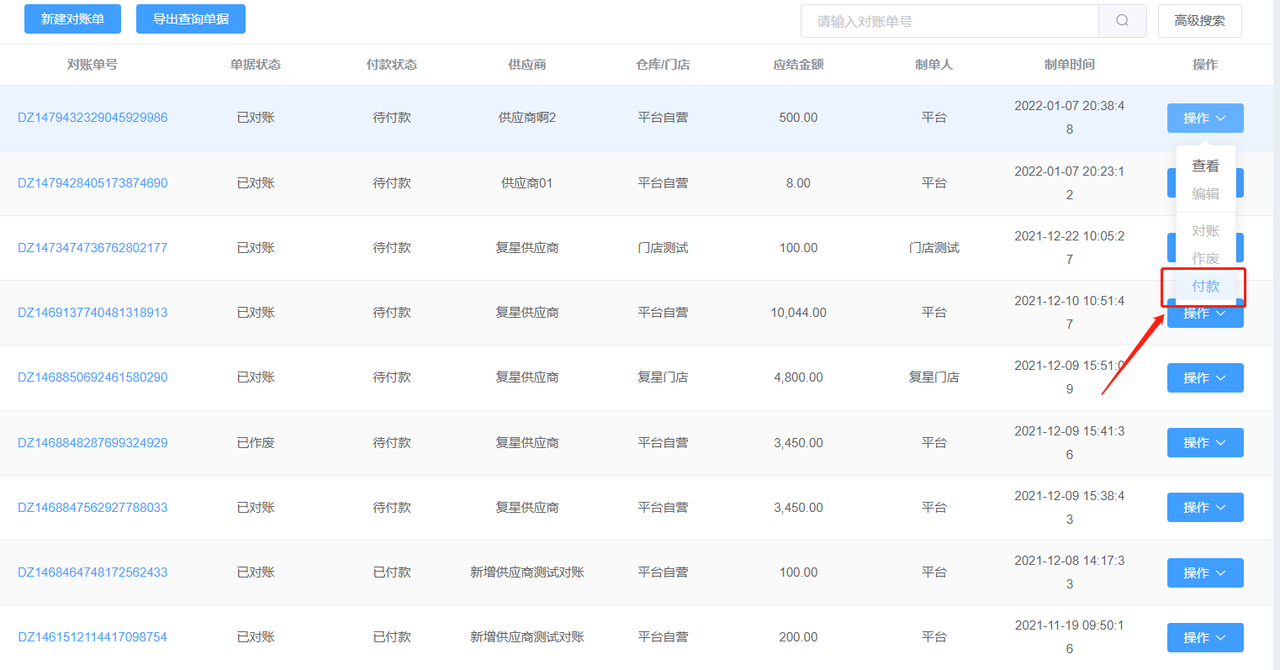Click the 对账单号 column header
This screenshot has width=1280, height=670.
pos(92,65)
